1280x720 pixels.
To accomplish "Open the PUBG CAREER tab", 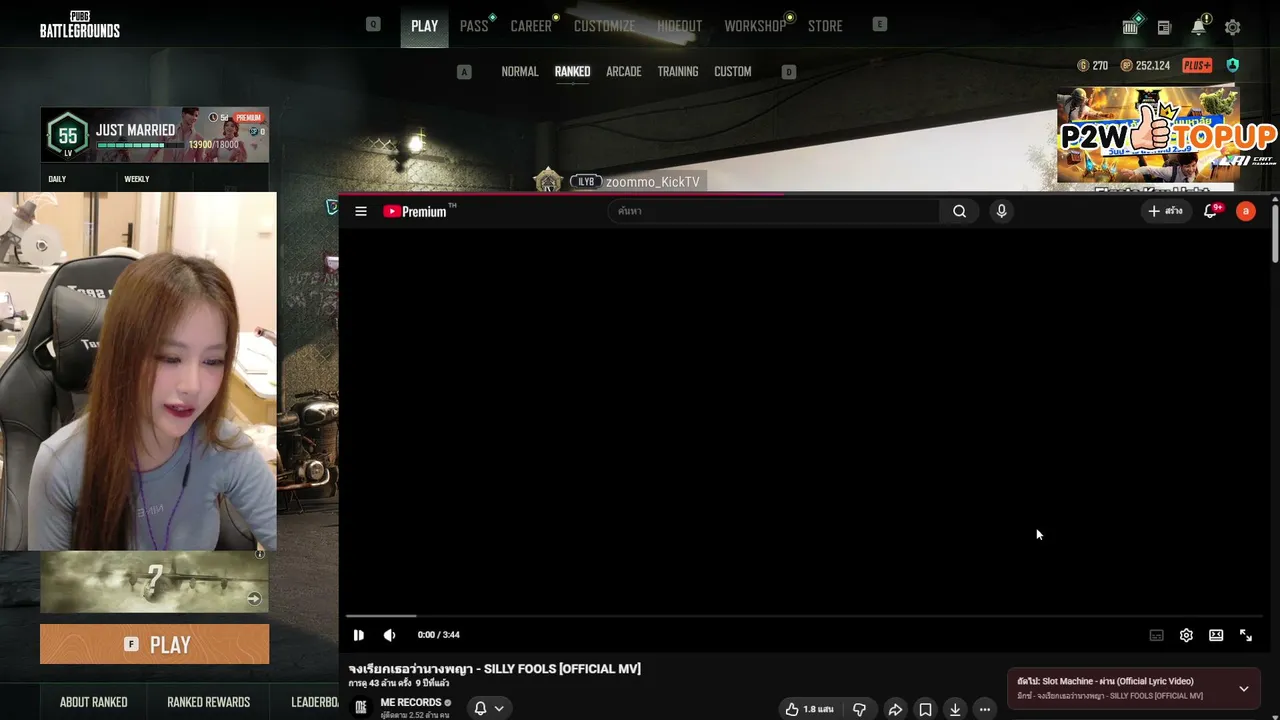I will pos(531,26).
